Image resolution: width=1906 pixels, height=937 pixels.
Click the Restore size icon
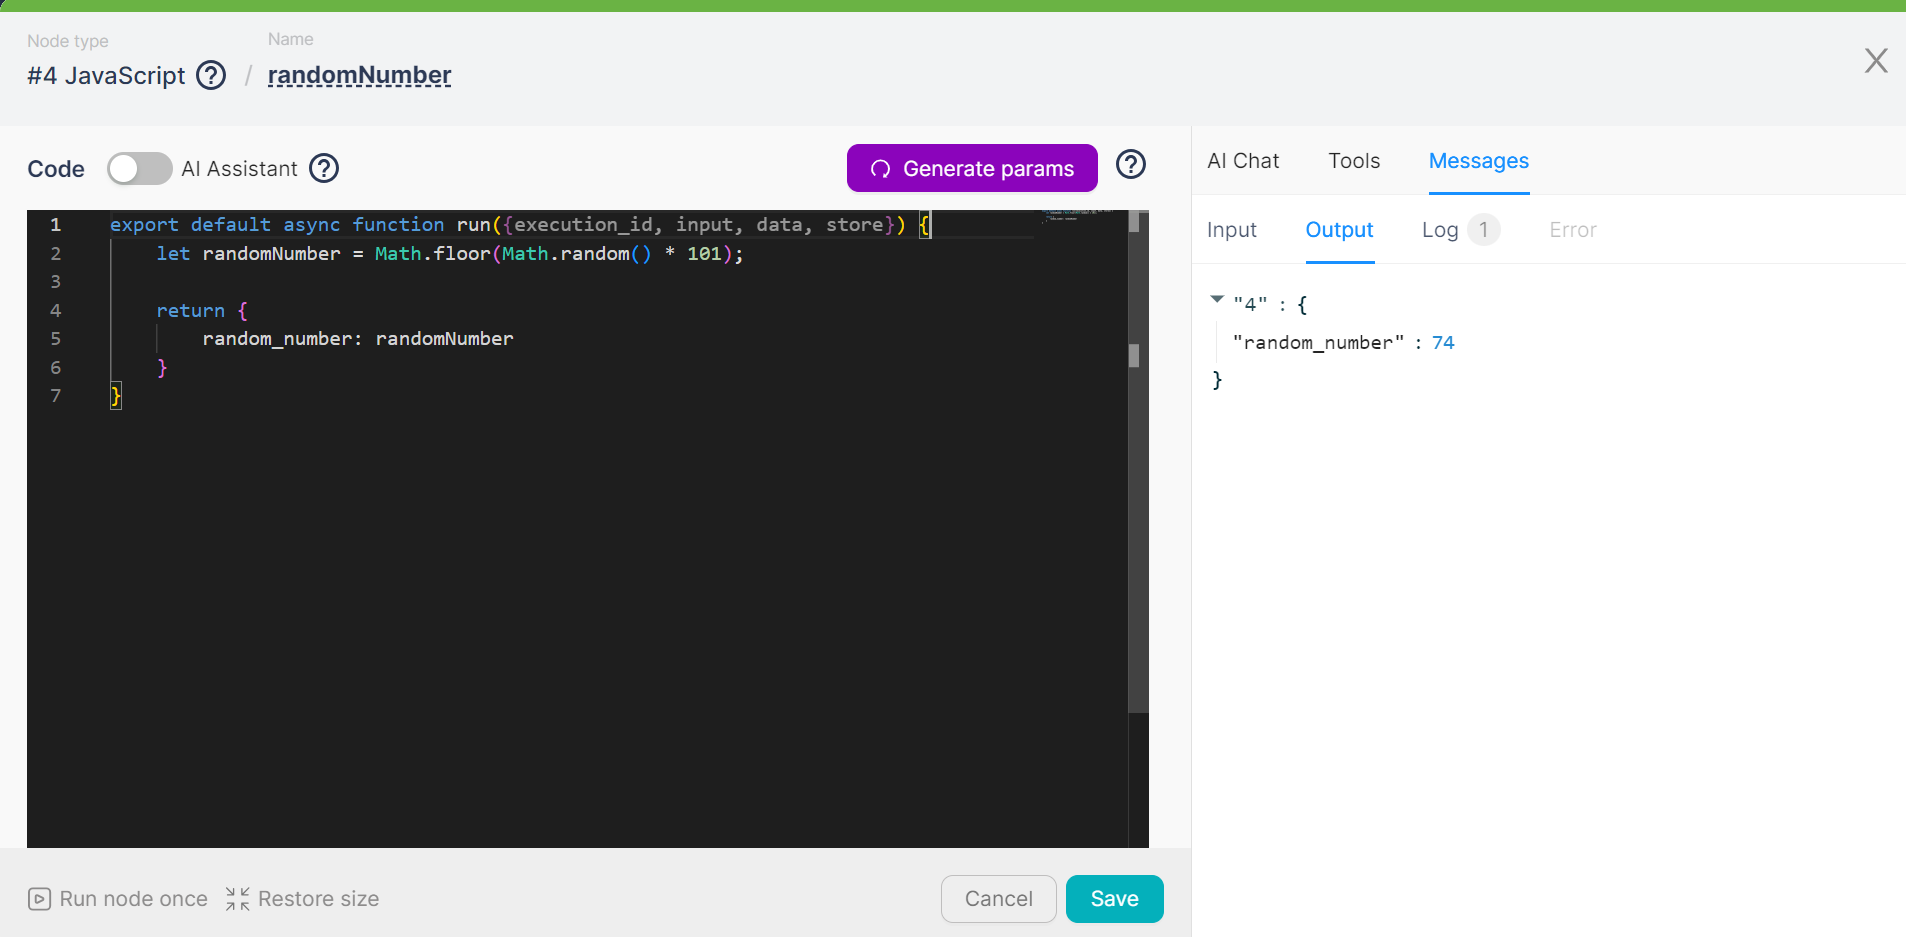point(236,899)
